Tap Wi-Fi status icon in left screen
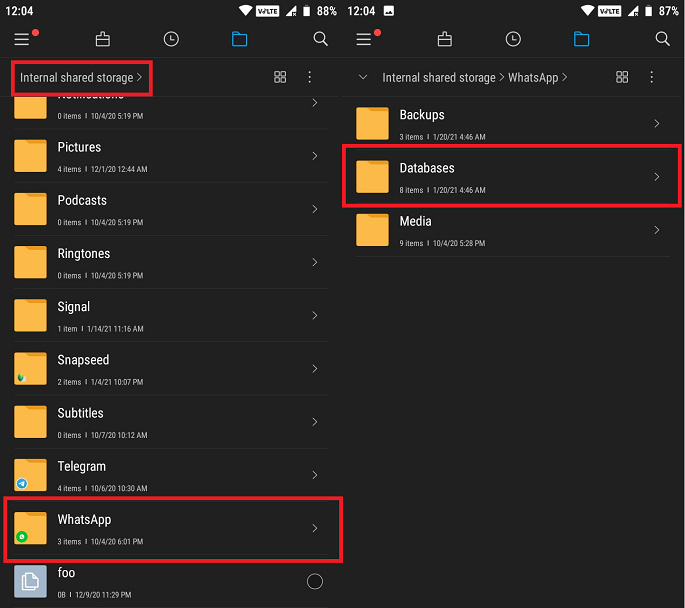The width and height of the screenshot is (685, 608). pos(246,10)
